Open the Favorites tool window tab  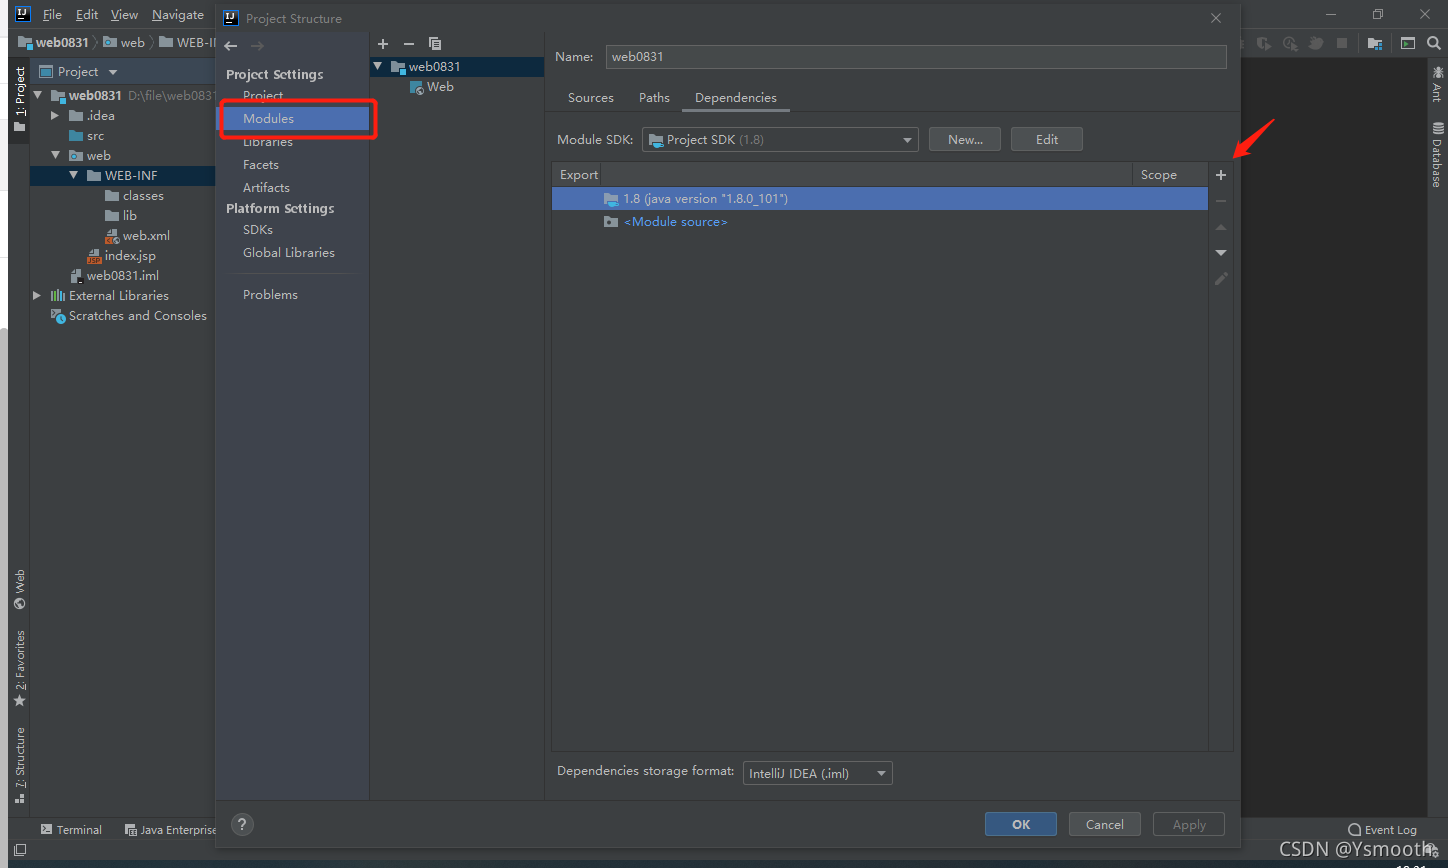(19, 670)
